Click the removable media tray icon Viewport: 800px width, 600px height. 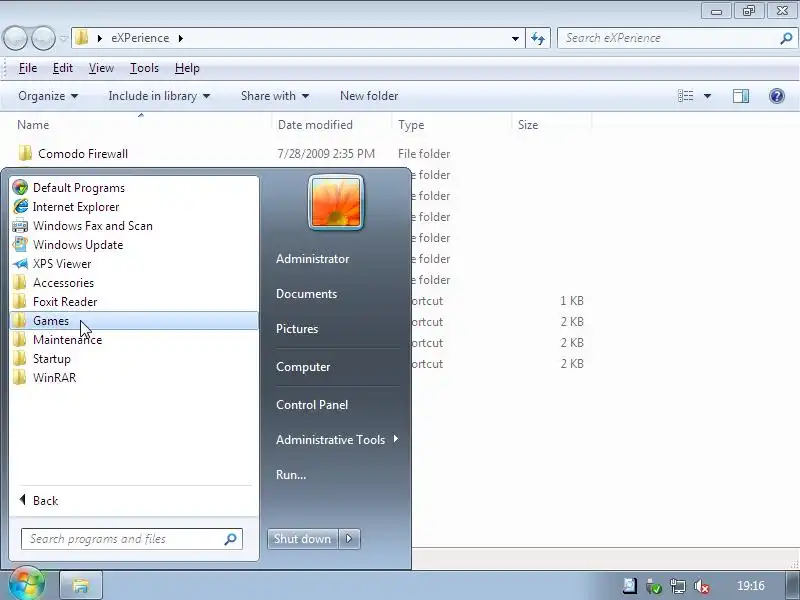click(630, 586)
